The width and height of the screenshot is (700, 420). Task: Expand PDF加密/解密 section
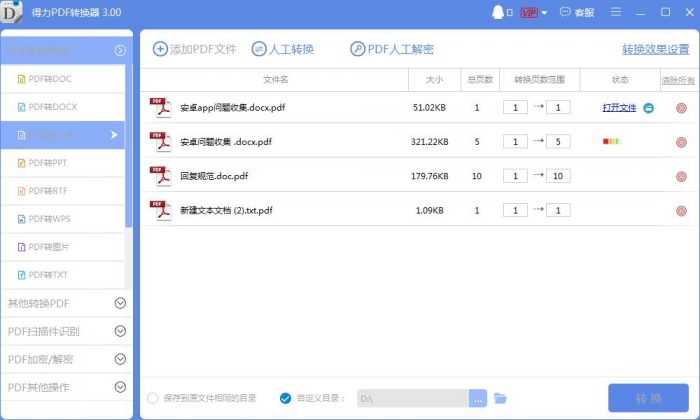[120, 359]
